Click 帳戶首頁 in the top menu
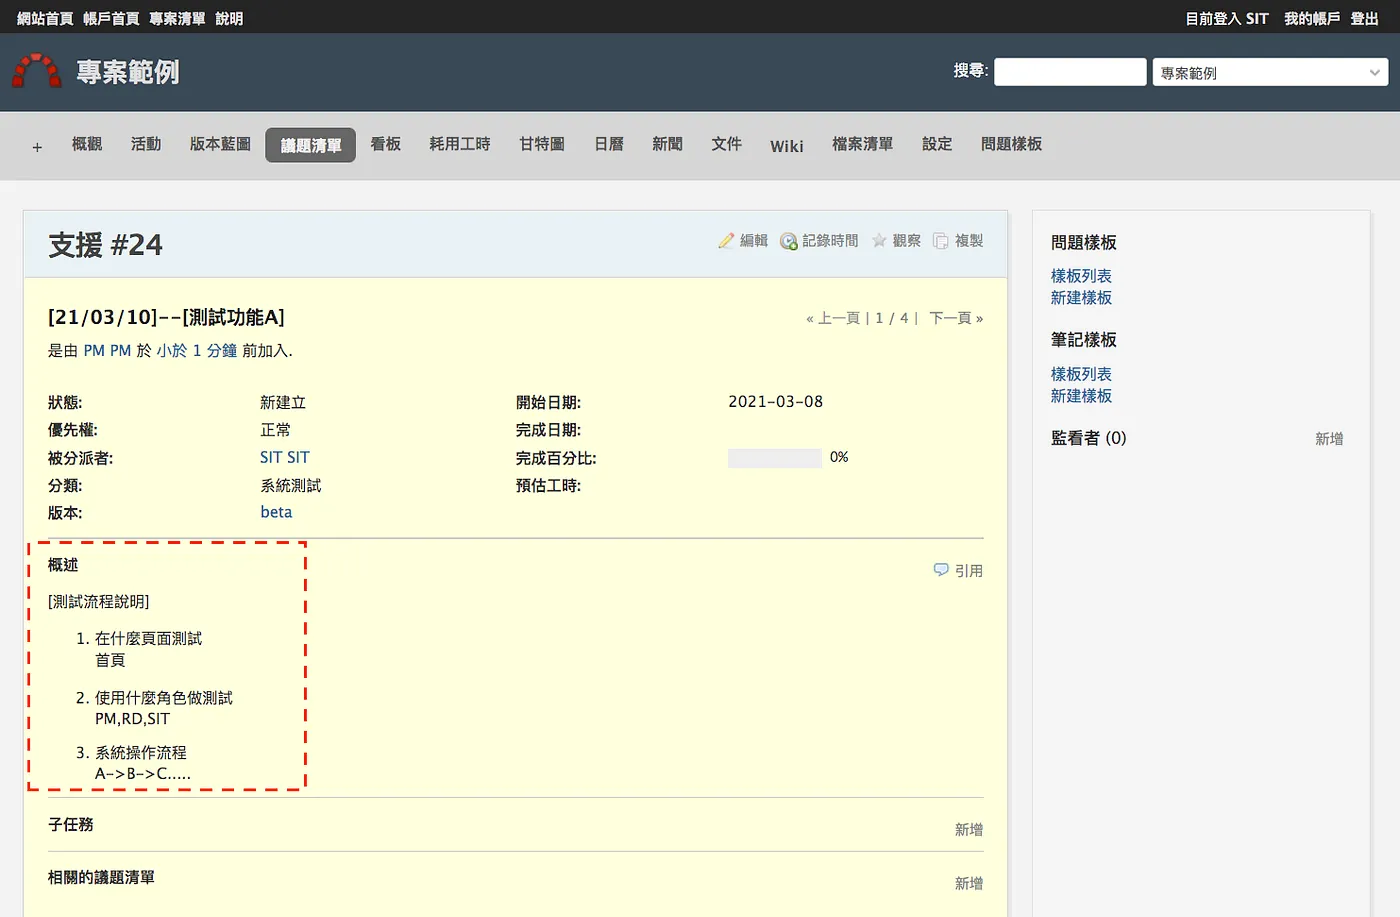 tap(111, 18)
